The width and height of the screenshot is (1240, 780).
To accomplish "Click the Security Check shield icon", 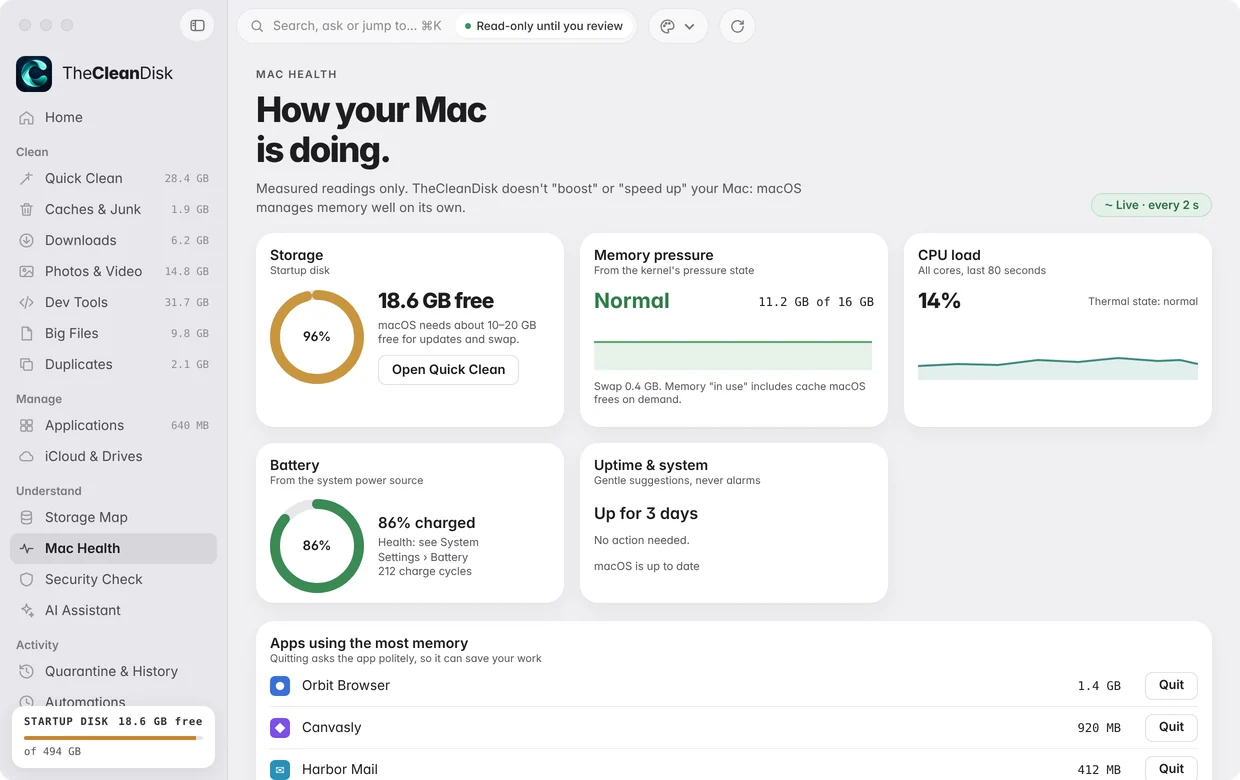I will click(27, 580).
